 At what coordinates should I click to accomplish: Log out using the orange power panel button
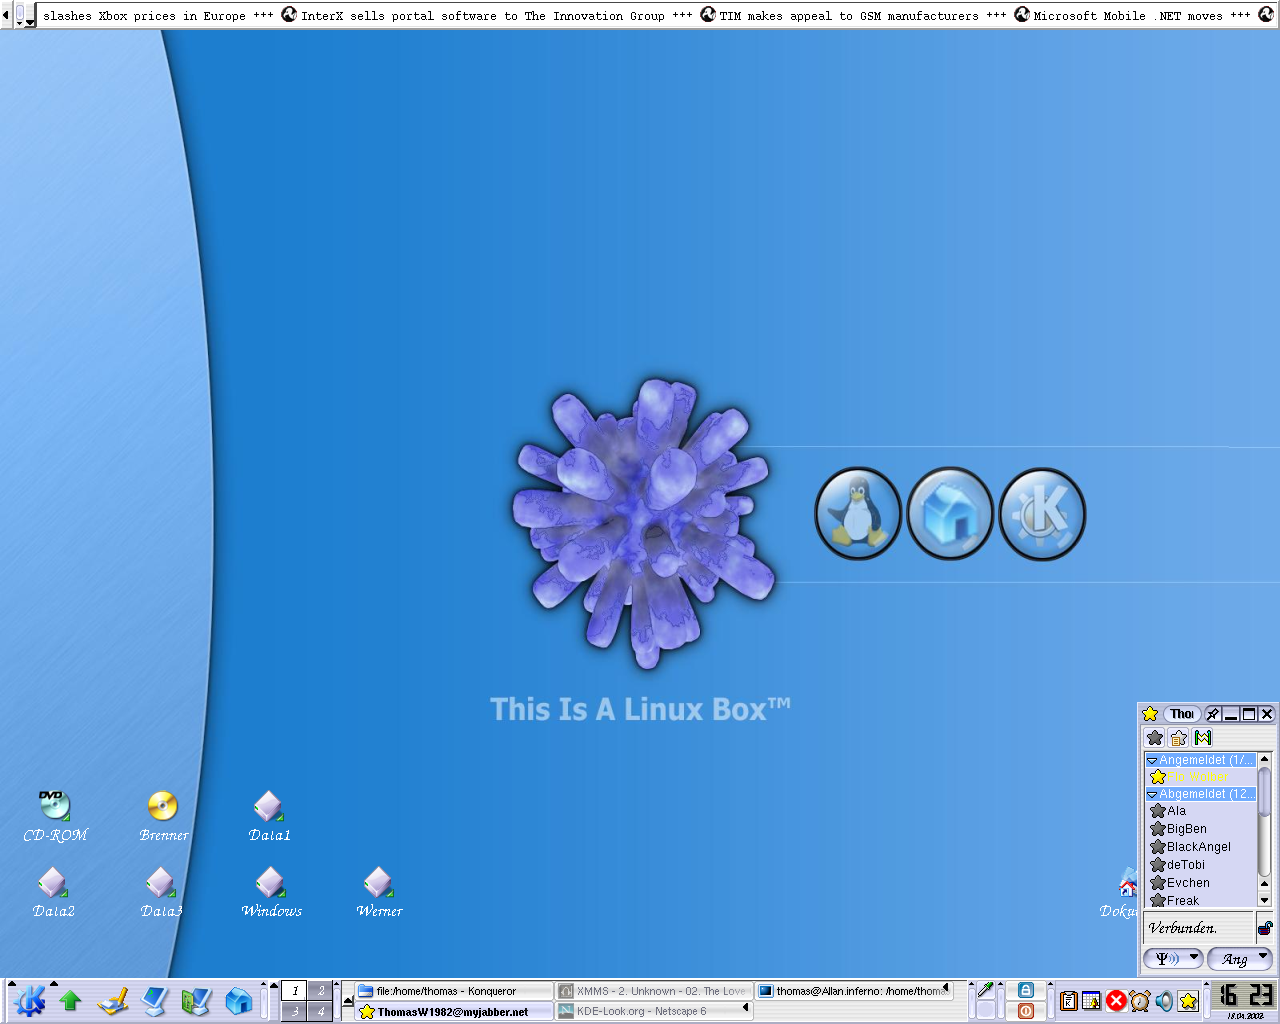[x=1025, y=1011]
